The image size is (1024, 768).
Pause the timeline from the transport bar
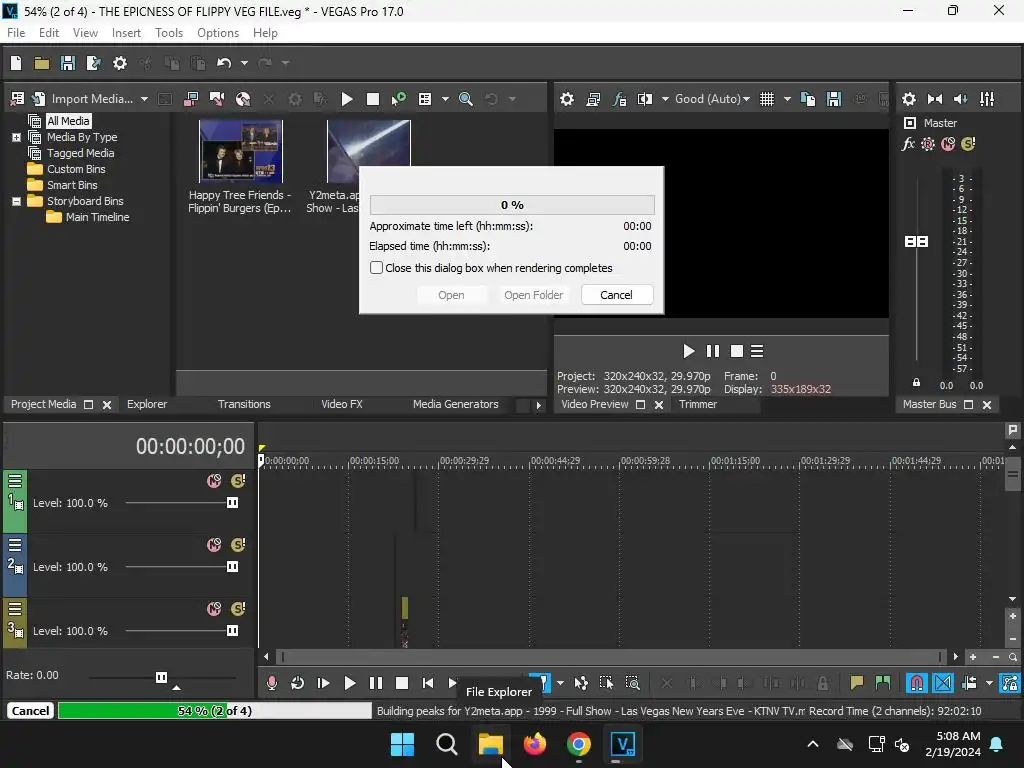[376, 683]
